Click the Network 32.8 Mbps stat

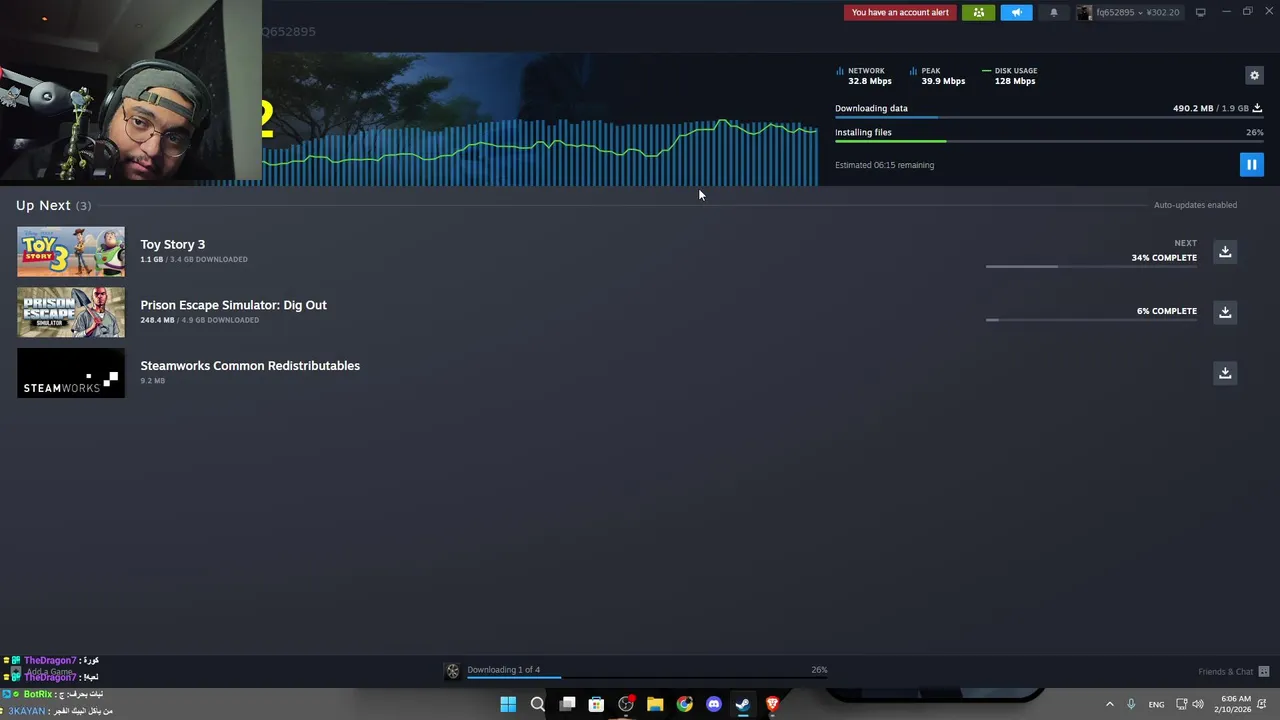[x=864, y=76]
